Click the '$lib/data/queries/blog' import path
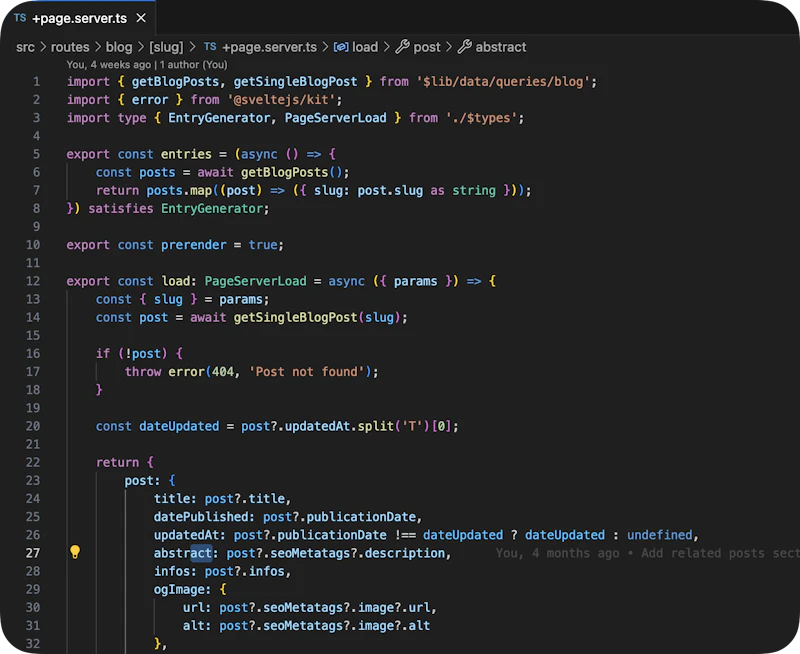The height and width of the screenshot is (654, 800). (506, 82)
